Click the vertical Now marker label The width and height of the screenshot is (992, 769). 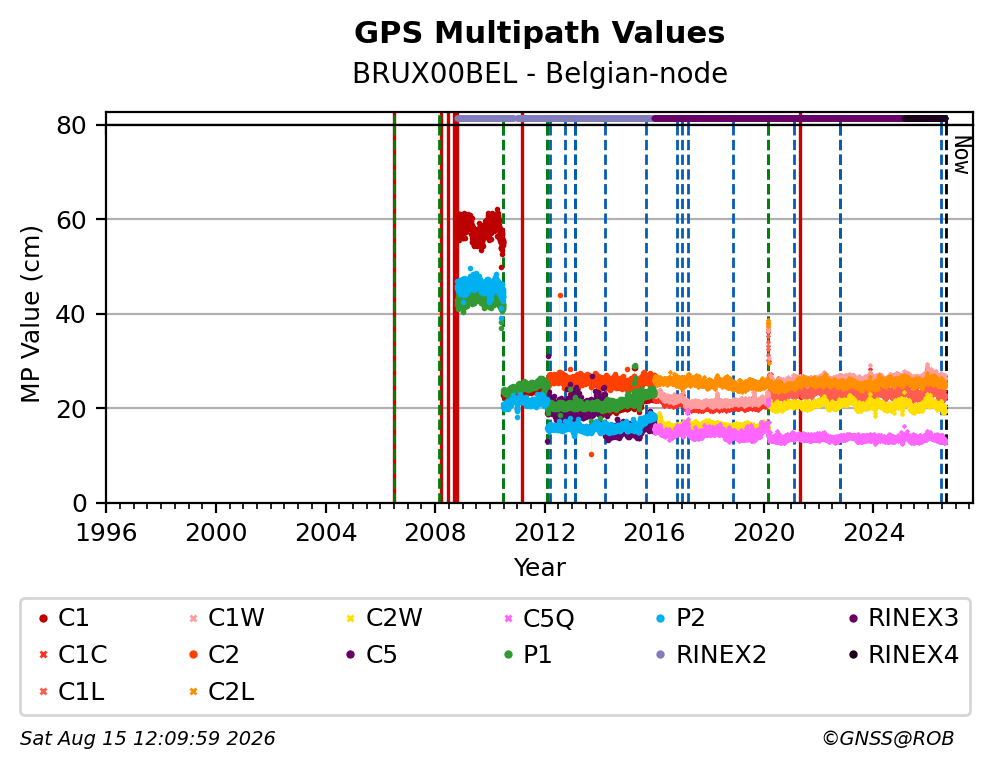tap(962, 155)
